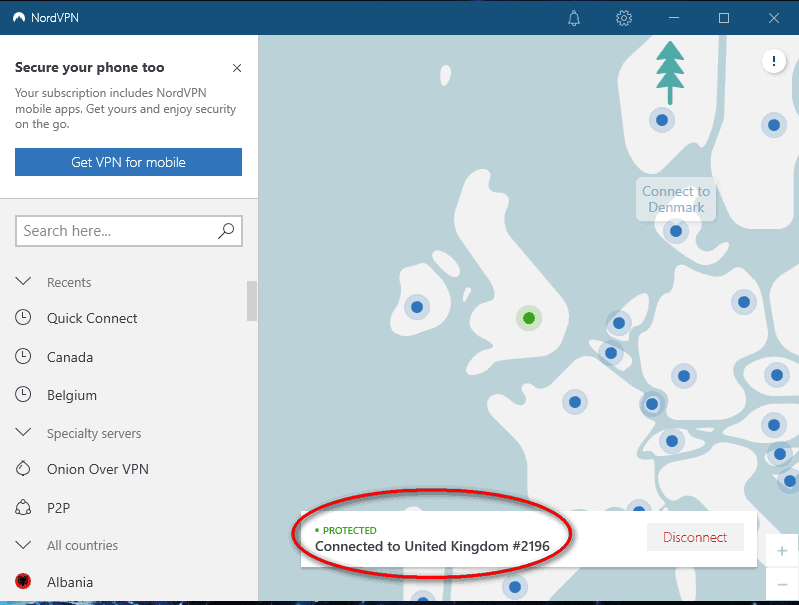The image size is (799, 605).
Task: Click the search magnifier icon
Action: click(x=226, y=231)
